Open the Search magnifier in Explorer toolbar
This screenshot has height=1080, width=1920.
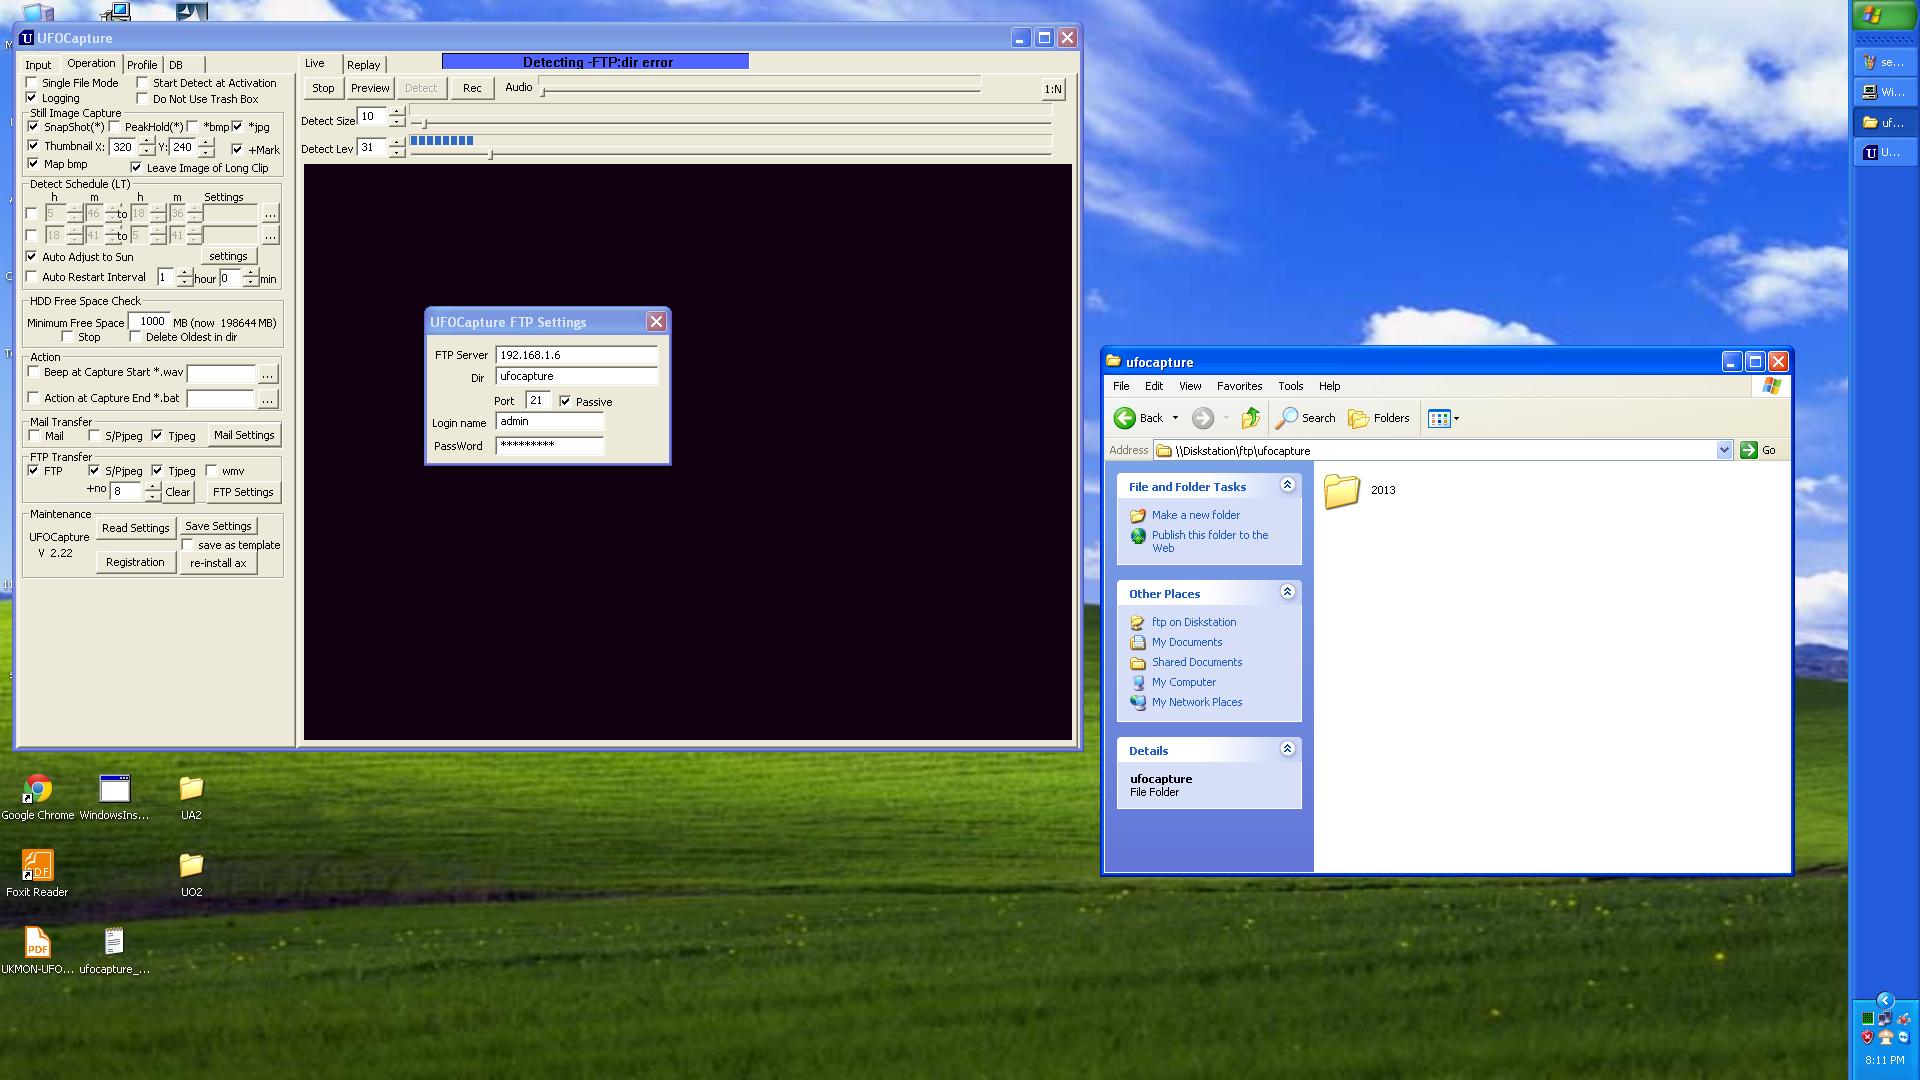1286,418
